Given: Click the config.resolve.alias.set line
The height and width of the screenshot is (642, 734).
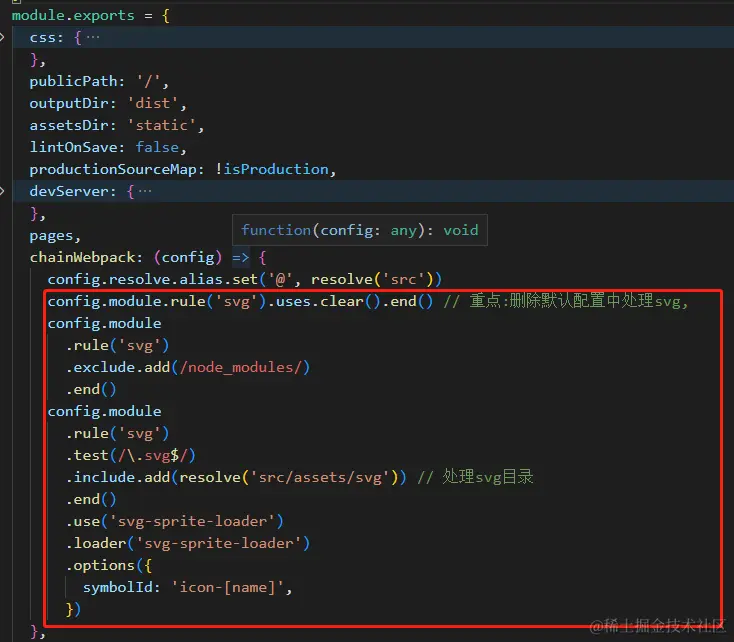Looking at the screenshot, I should pos(244,279).
